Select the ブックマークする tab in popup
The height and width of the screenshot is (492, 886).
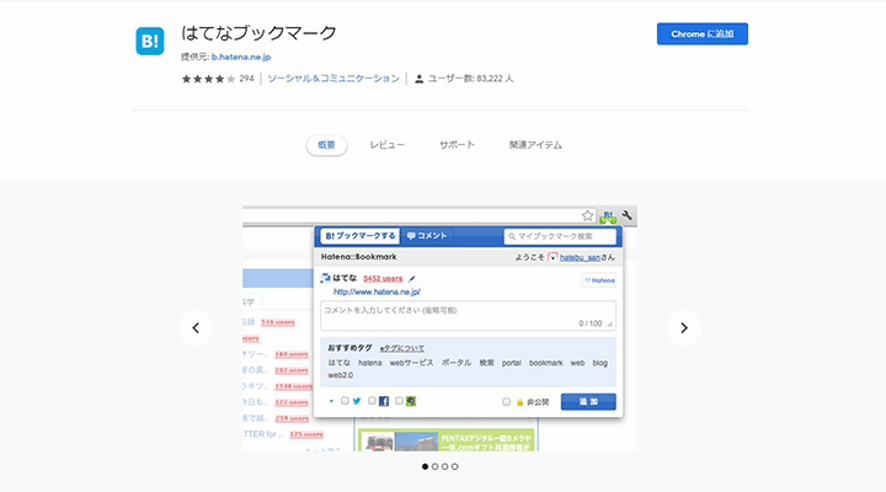point(360,236)
